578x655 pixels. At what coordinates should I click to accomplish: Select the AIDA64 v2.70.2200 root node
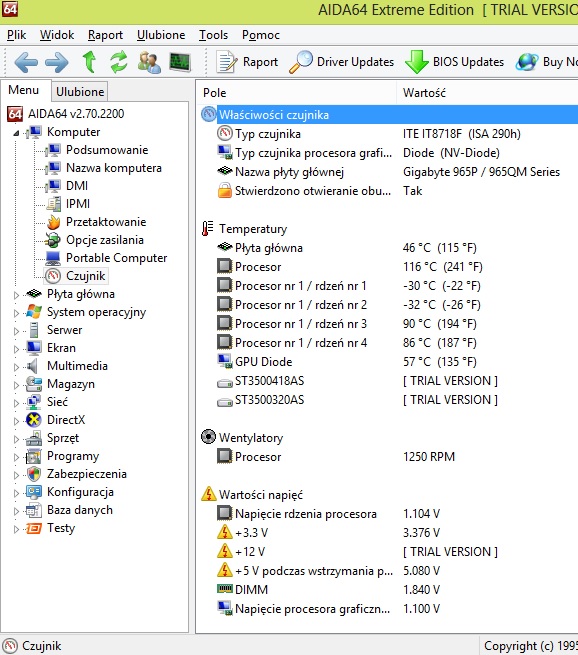tap(76, 114)
